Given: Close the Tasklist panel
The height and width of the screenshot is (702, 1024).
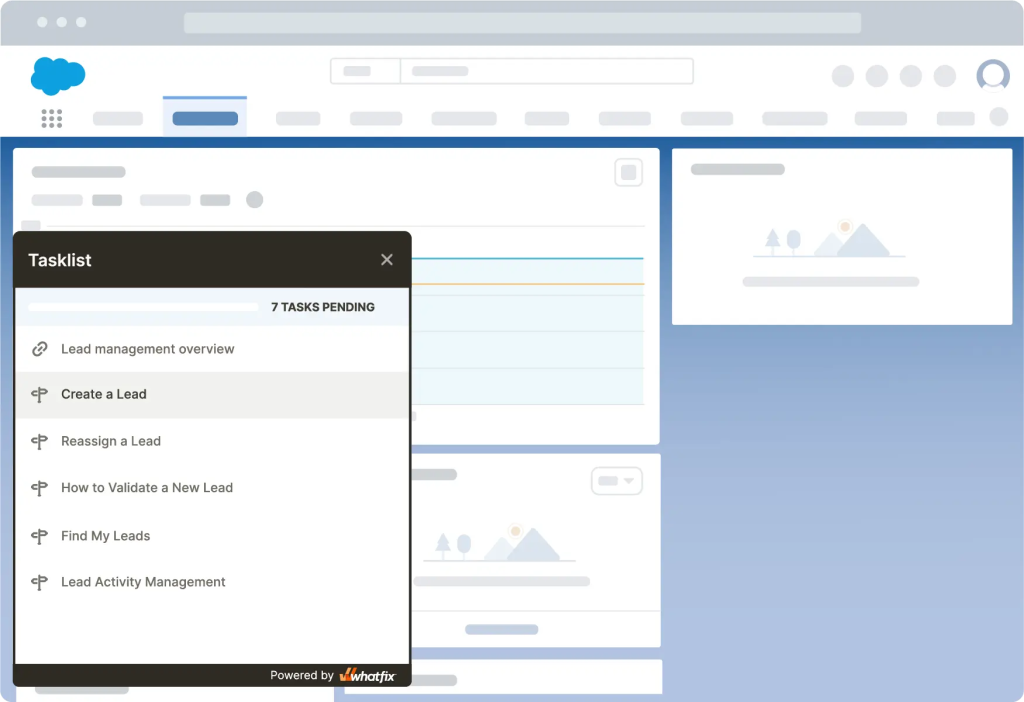Looking at the screenshot, I should point(387,260).
